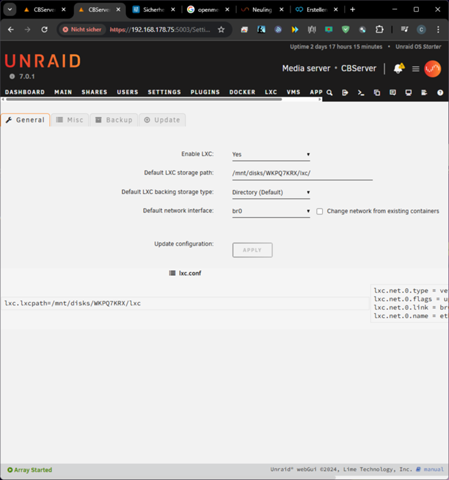This screenshot has width=449, height=480.
Task: Click the lxc.conf list icon
Action: pyautogui.click(x=172, y=273)
